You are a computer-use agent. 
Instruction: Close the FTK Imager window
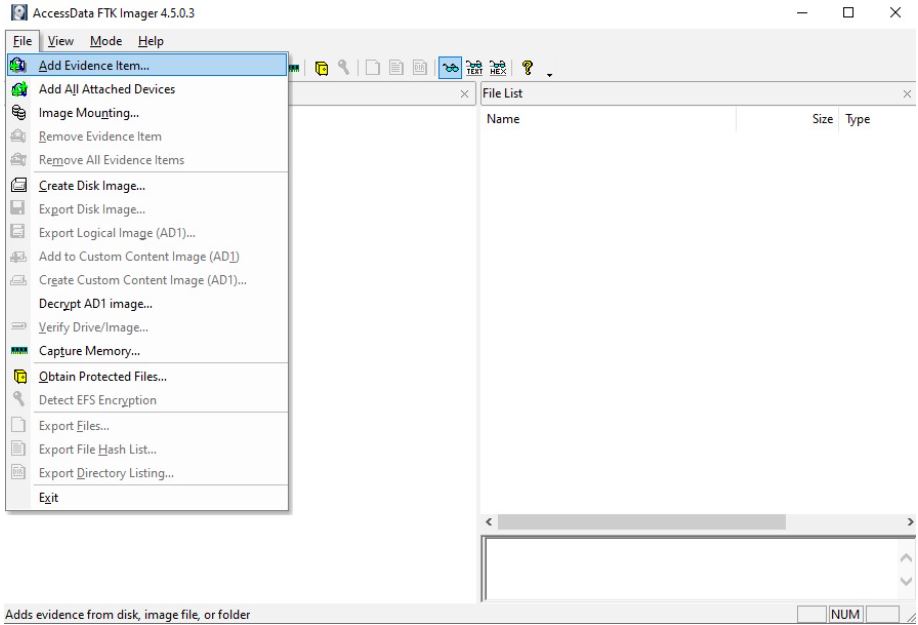(x=895, y=12)
